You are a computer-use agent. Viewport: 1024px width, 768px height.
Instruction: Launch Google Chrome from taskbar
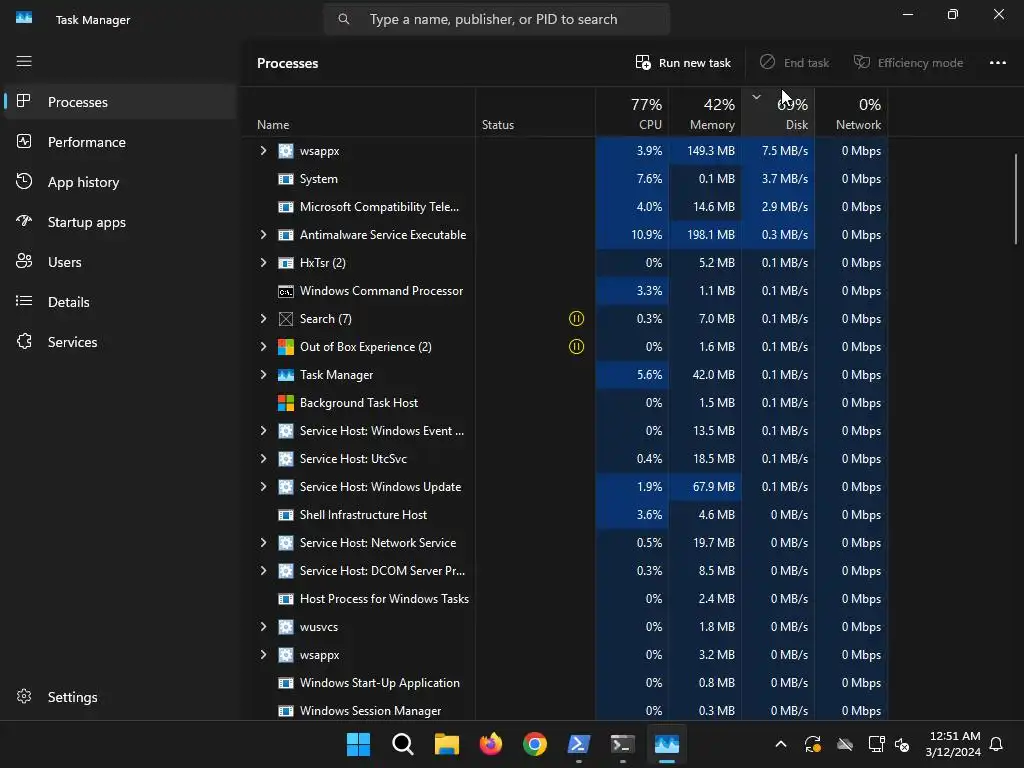click(535, 744)
